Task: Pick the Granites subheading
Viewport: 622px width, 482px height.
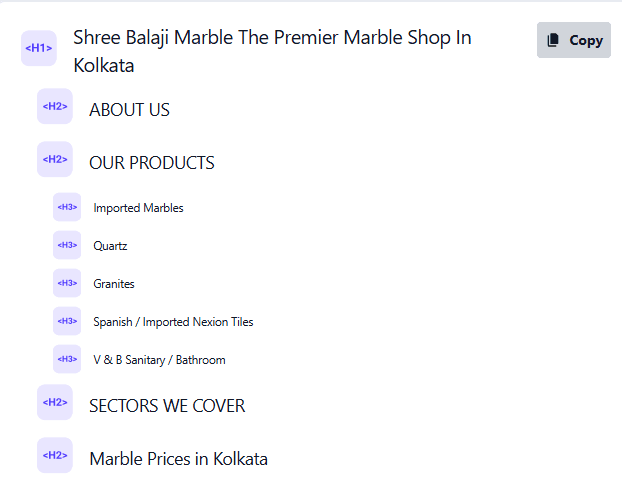Action: coord(114,284)
